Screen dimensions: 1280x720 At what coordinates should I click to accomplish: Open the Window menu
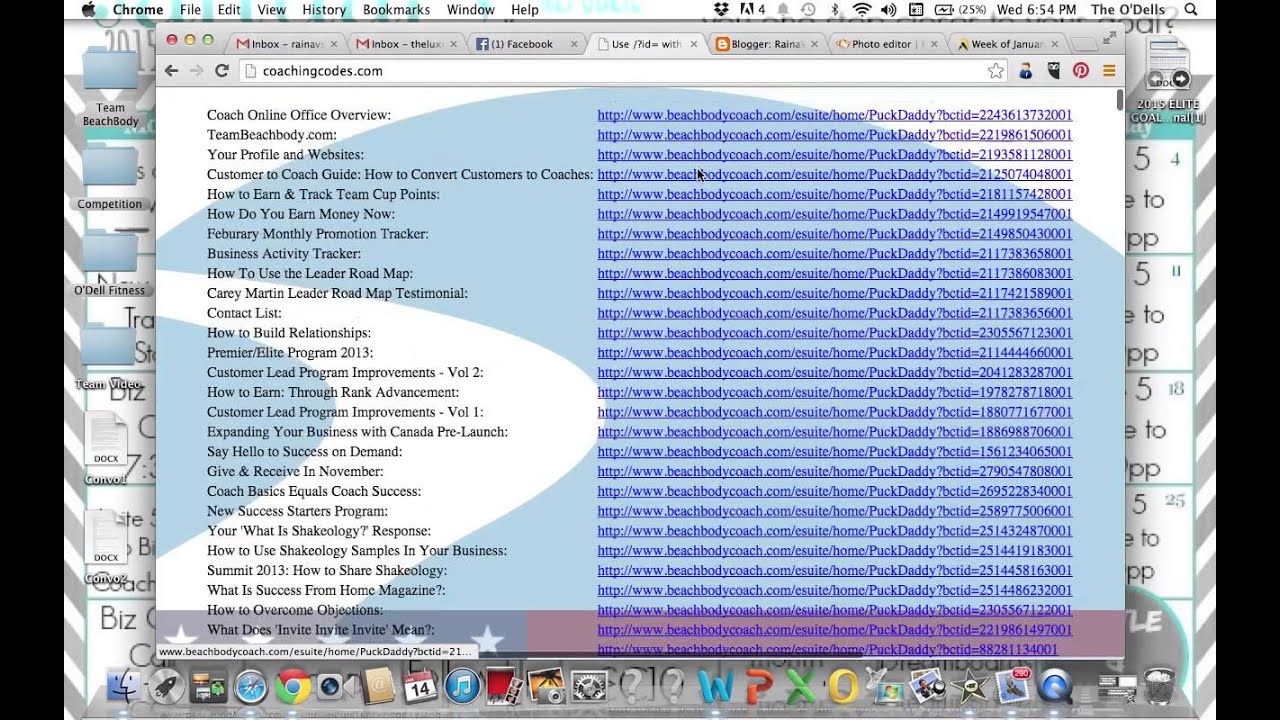[x=470, y=10]
